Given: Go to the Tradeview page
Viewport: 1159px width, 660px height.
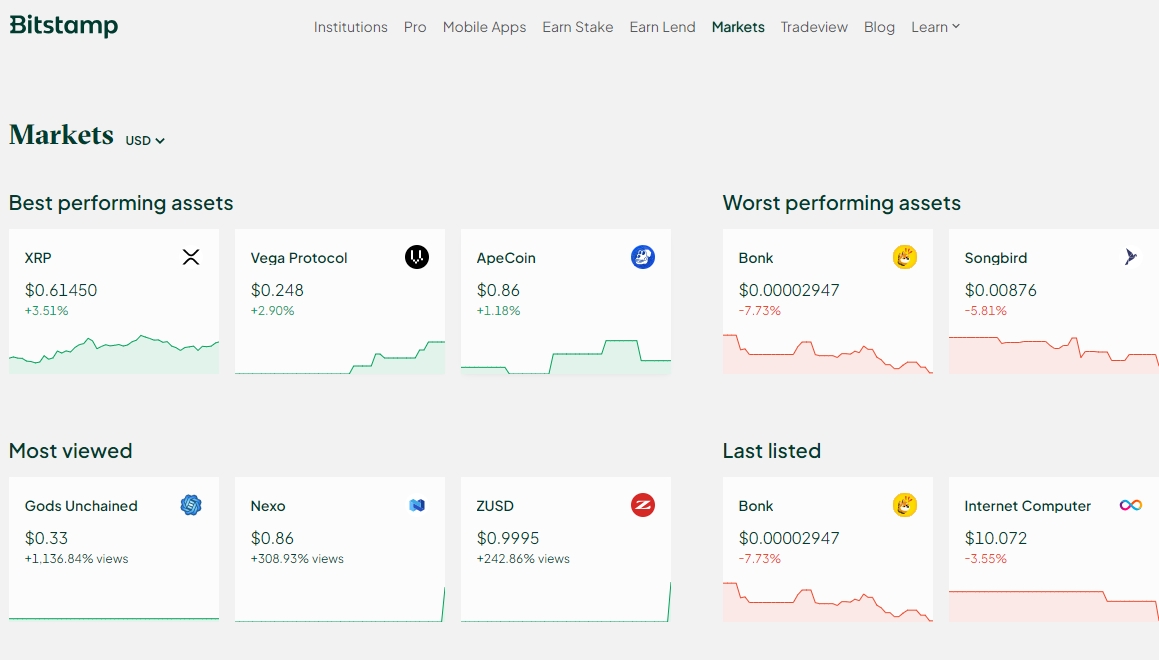Looking at the screenshot, I should point(814,27).
